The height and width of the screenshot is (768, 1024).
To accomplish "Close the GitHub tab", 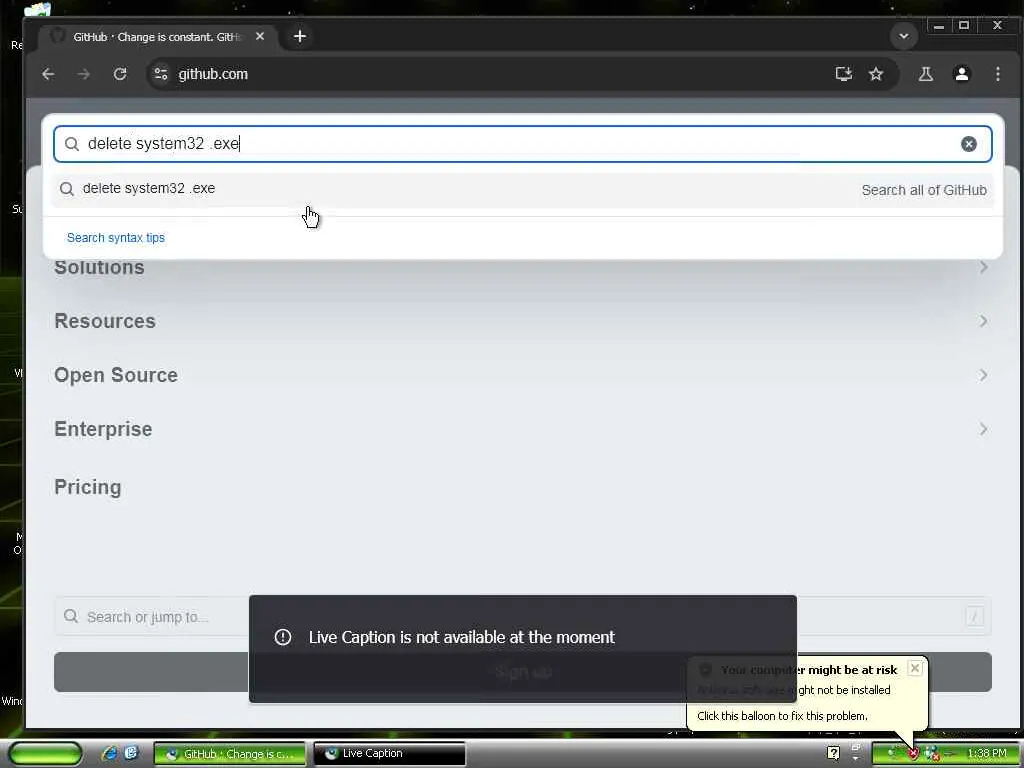I will [260, 36].
